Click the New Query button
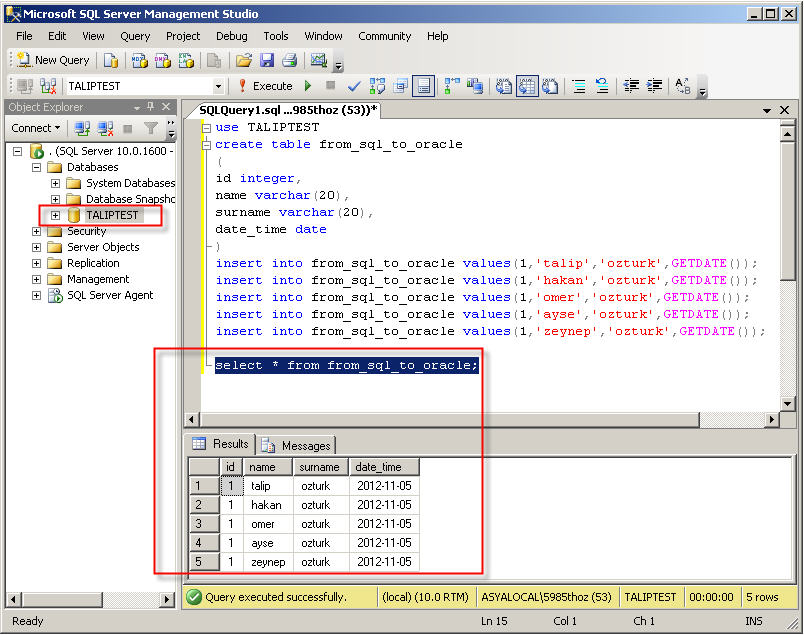Viewport: 804px width, 635px height. coord(52,61)
